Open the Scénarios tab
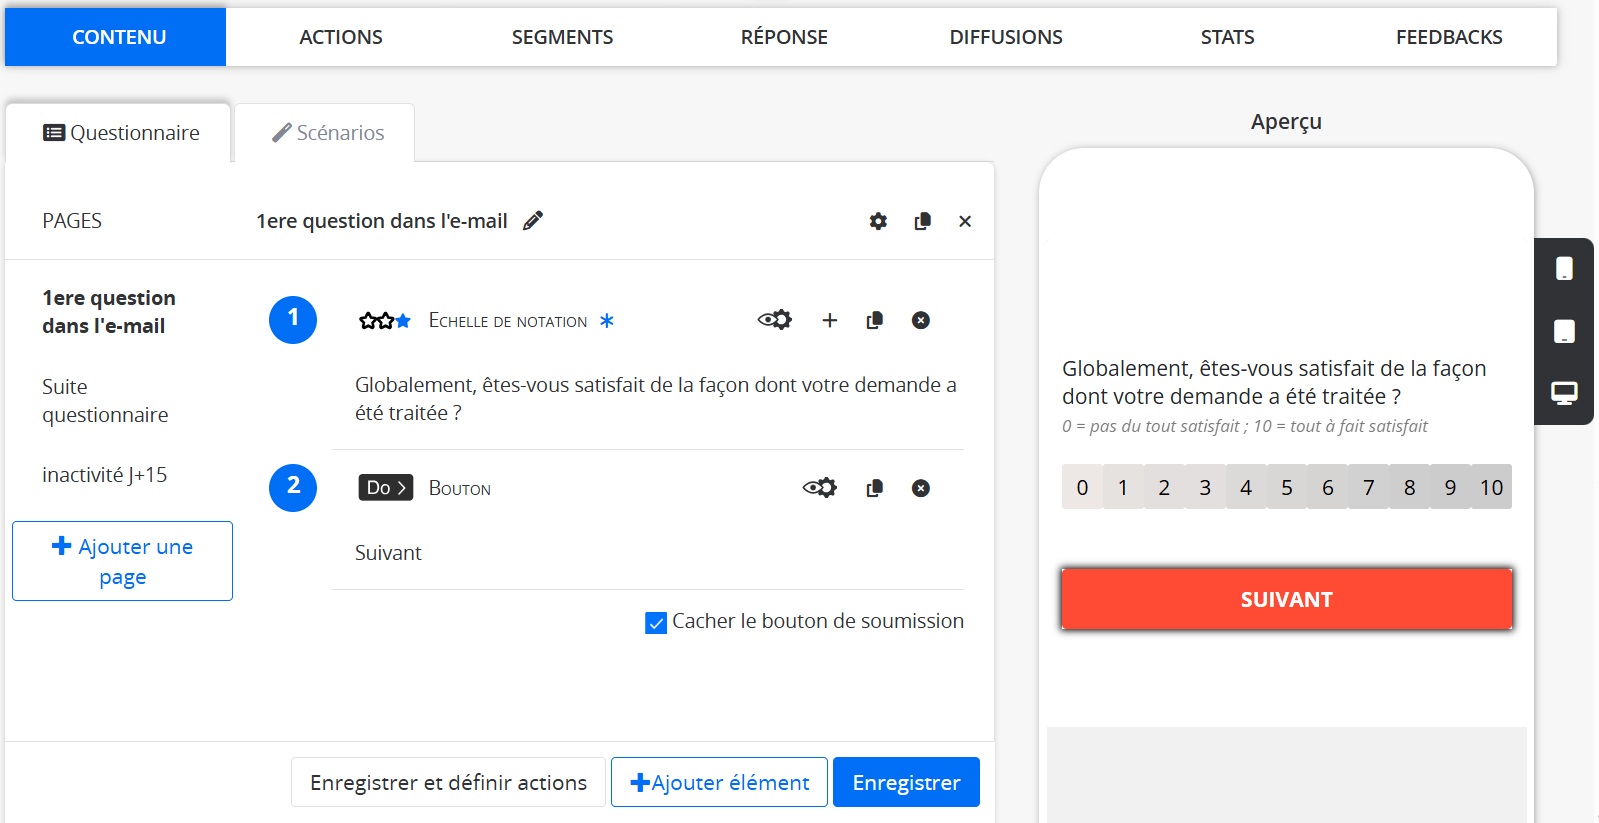This screenshot has width=1599, height=823. (x=327, y=133)
